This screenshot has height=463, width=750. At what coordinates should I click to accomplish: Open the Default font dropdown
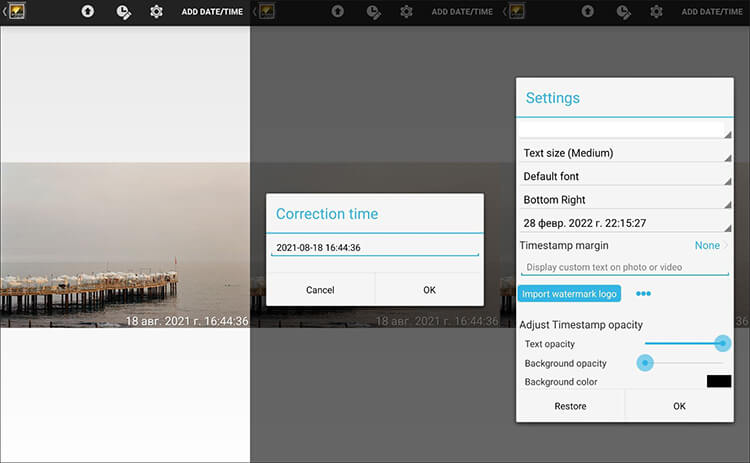[625, 176]
